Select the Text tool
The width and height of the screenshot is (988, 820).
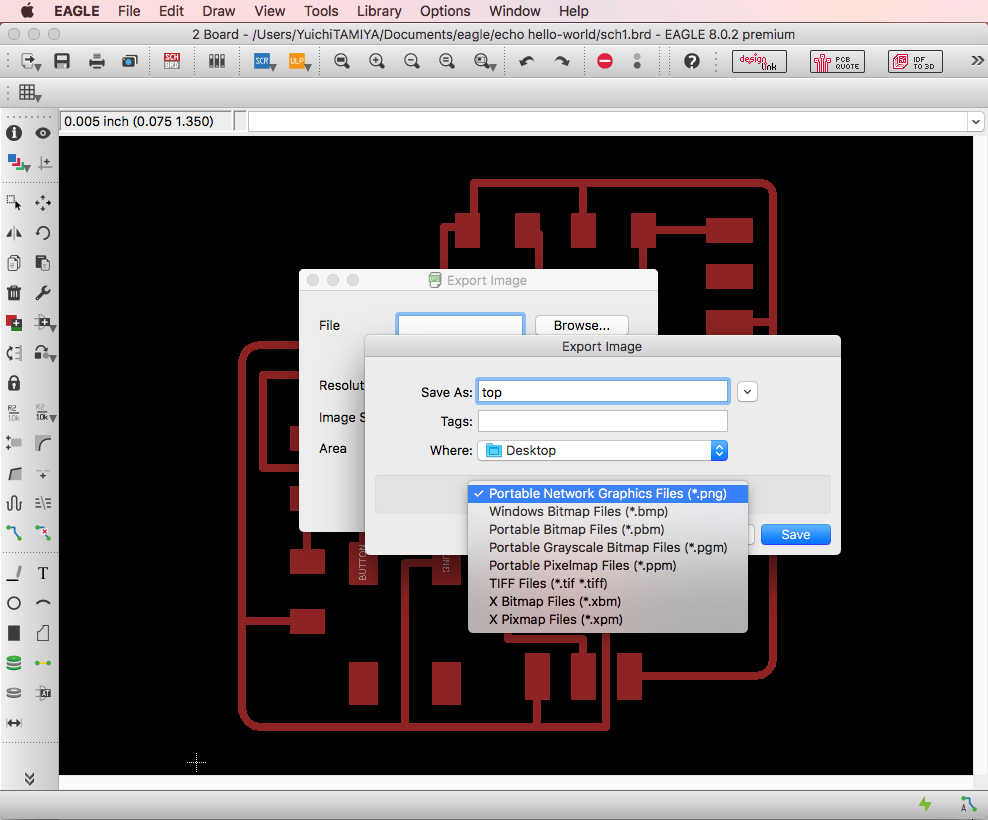[x=43, y=573]
